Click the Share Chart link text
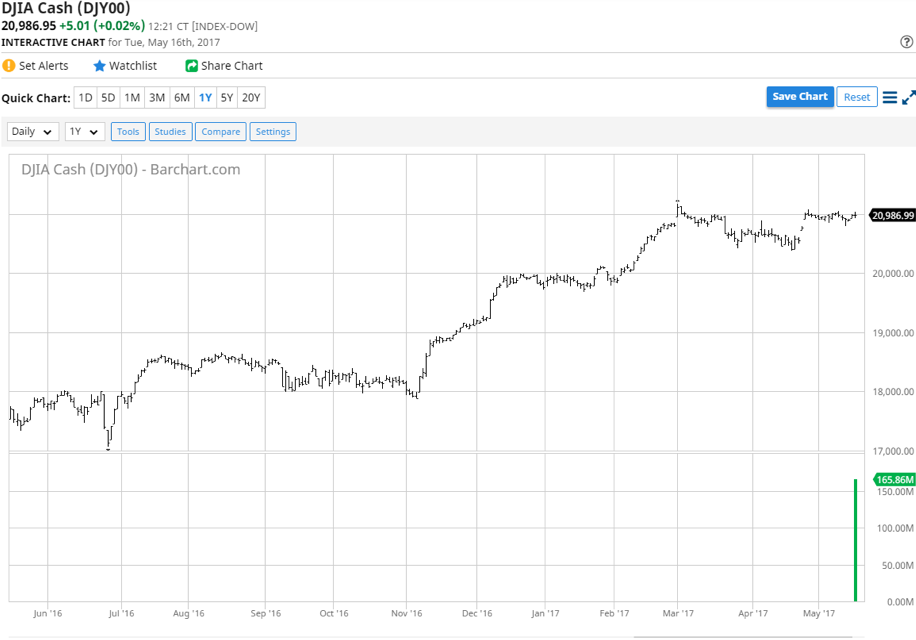Image resolution: width=916 pixels, height=640 pixels. tap(232, 66)
